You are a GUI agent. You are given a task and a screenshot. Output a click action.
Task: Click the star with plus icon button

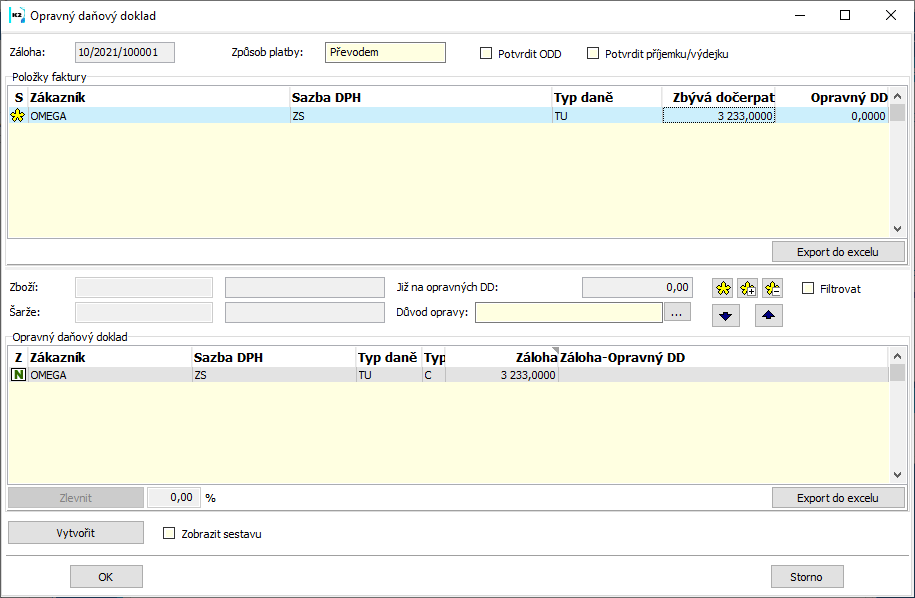[748, 288]
